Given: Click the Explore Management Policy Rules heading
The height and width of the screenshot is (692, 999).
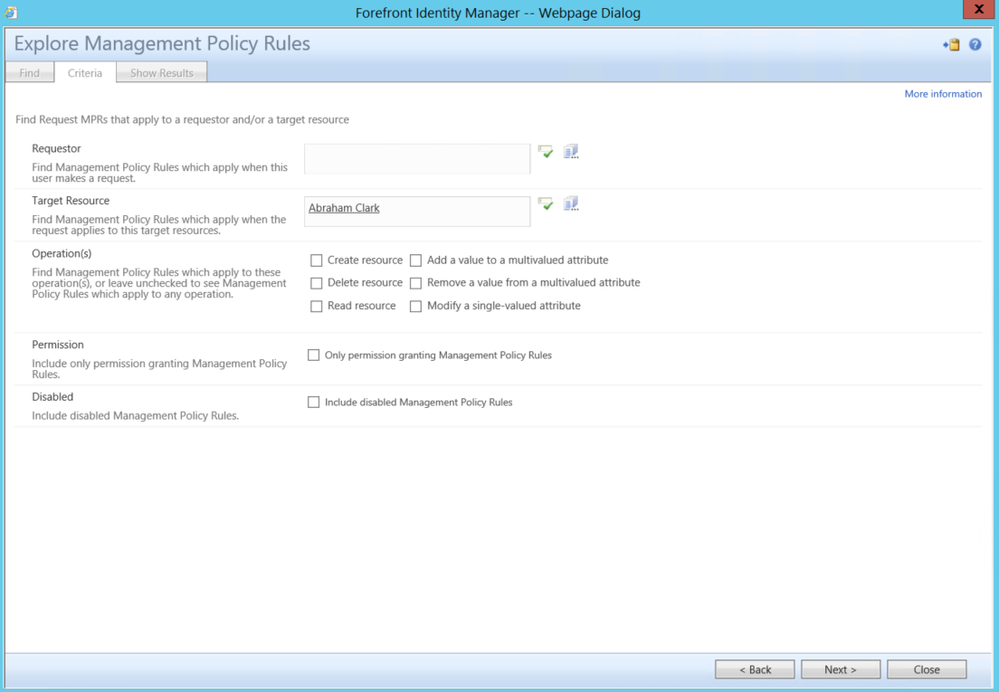Looking at the screenshot, I should point(162,43).
